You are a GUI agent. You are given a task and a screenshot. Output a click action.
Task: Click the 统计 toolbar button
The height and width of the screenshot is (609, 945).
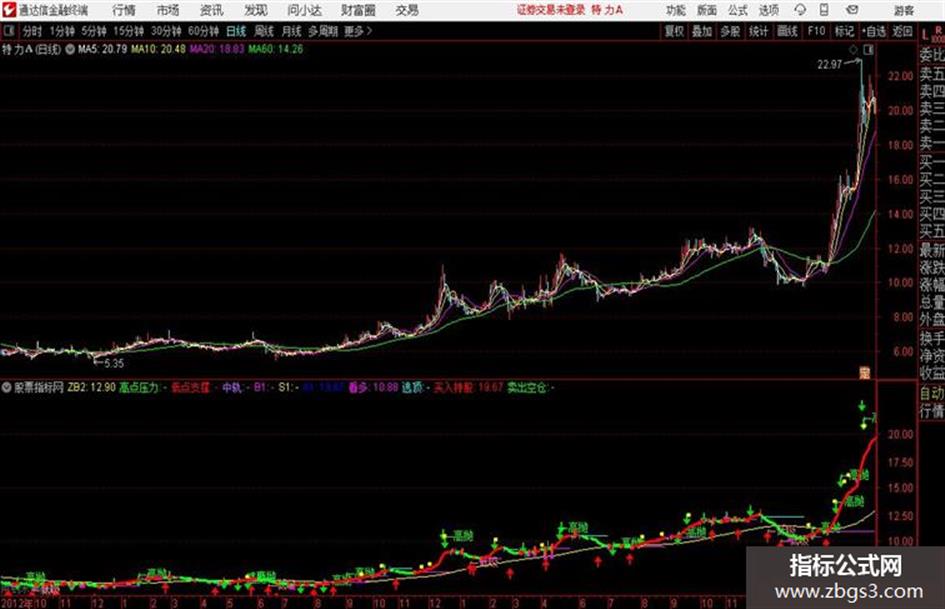[758, 31]
